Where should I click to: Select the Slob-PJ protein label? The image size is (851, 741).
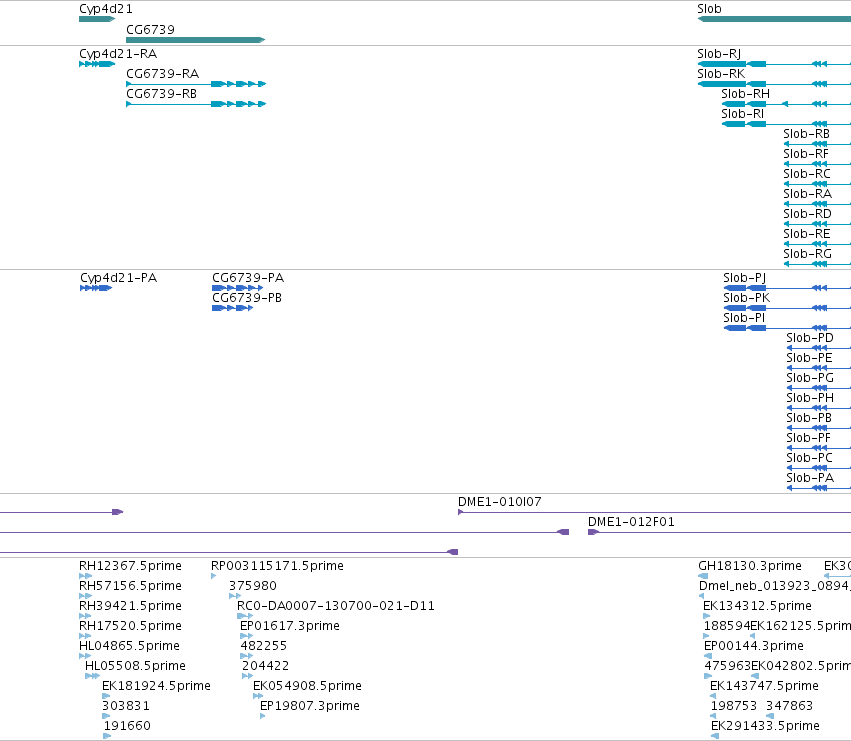pos(745,278)
